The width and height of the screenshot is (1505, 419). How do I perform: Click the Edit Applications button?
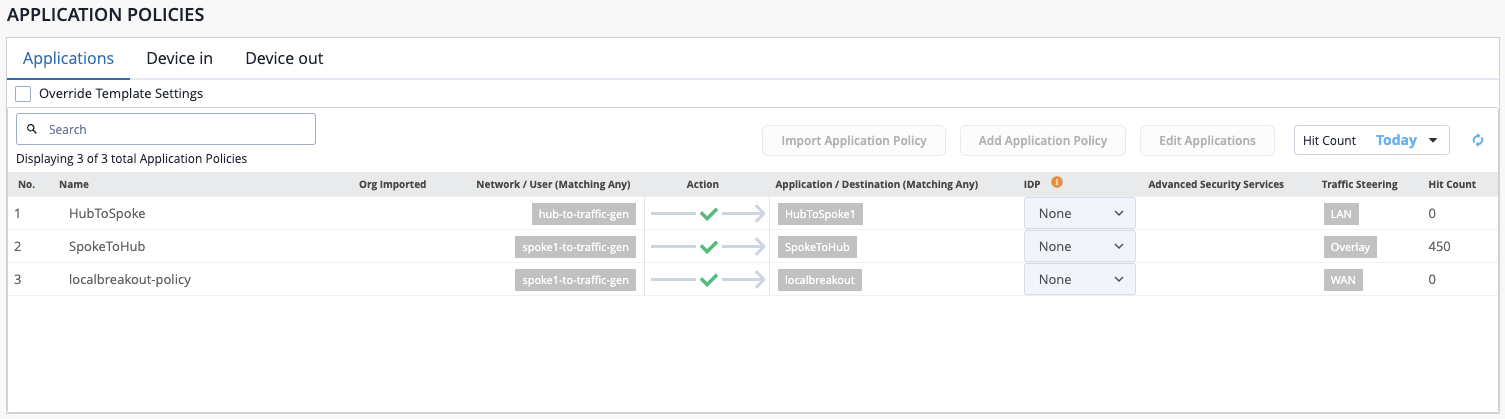click(x=1207, y=141)
